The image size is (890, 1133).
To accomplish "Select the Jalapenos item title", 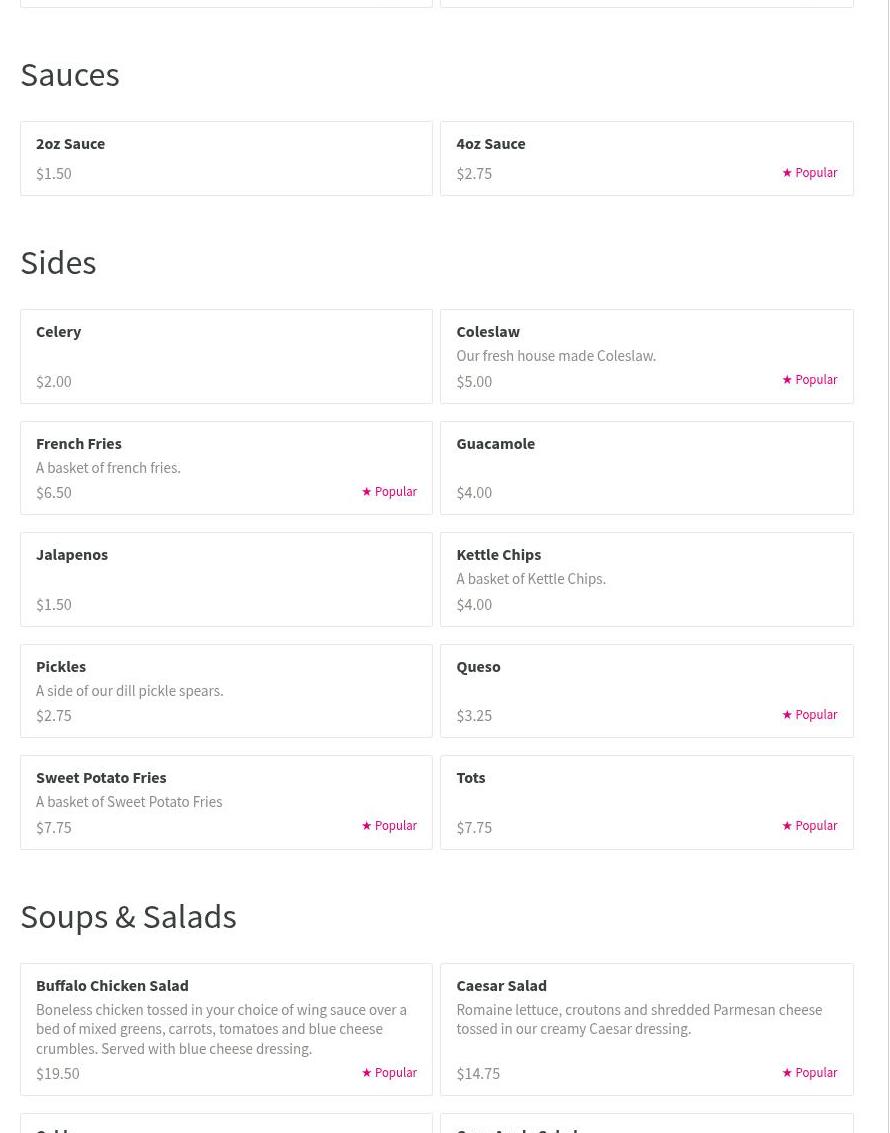I will [72, 555].
